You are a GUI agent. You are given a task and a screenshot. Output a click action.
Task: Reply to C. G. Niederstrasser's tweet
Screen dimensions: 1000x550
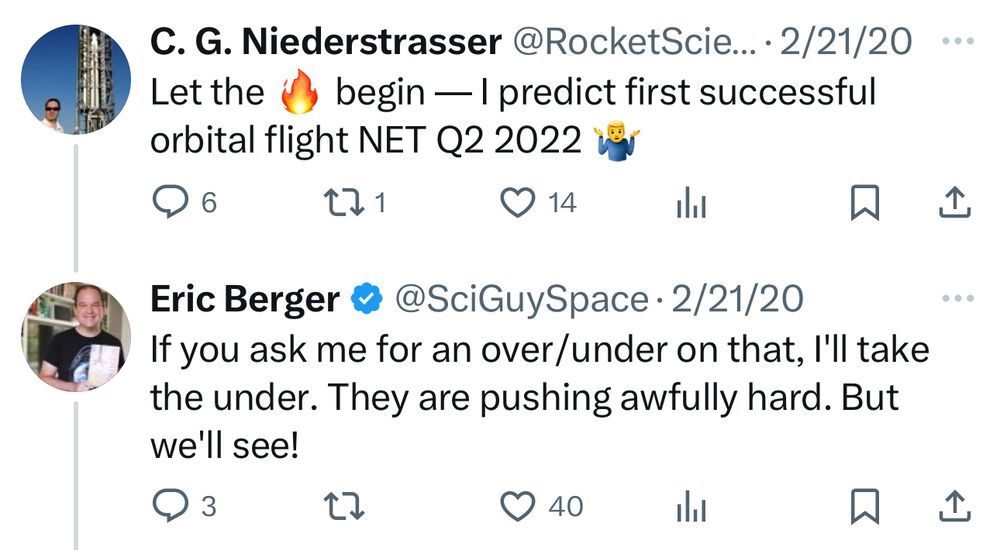[x=169, y=204]
